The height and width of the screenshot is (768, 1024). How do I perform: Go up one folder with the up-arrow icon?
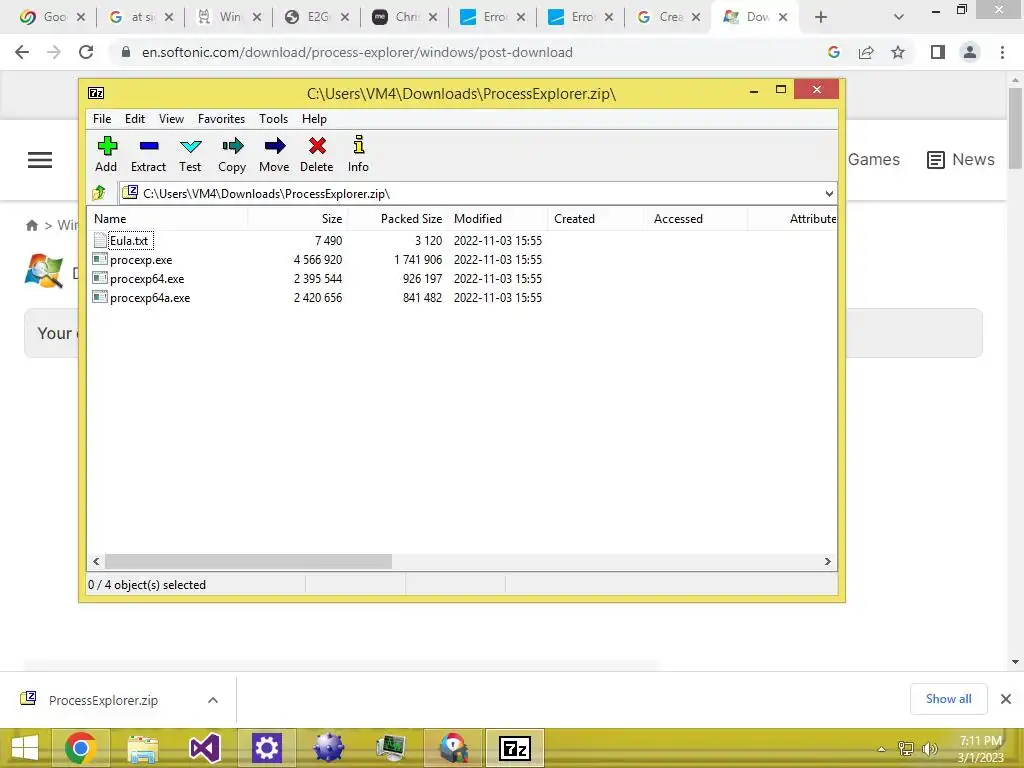click(x=99, y=193)
